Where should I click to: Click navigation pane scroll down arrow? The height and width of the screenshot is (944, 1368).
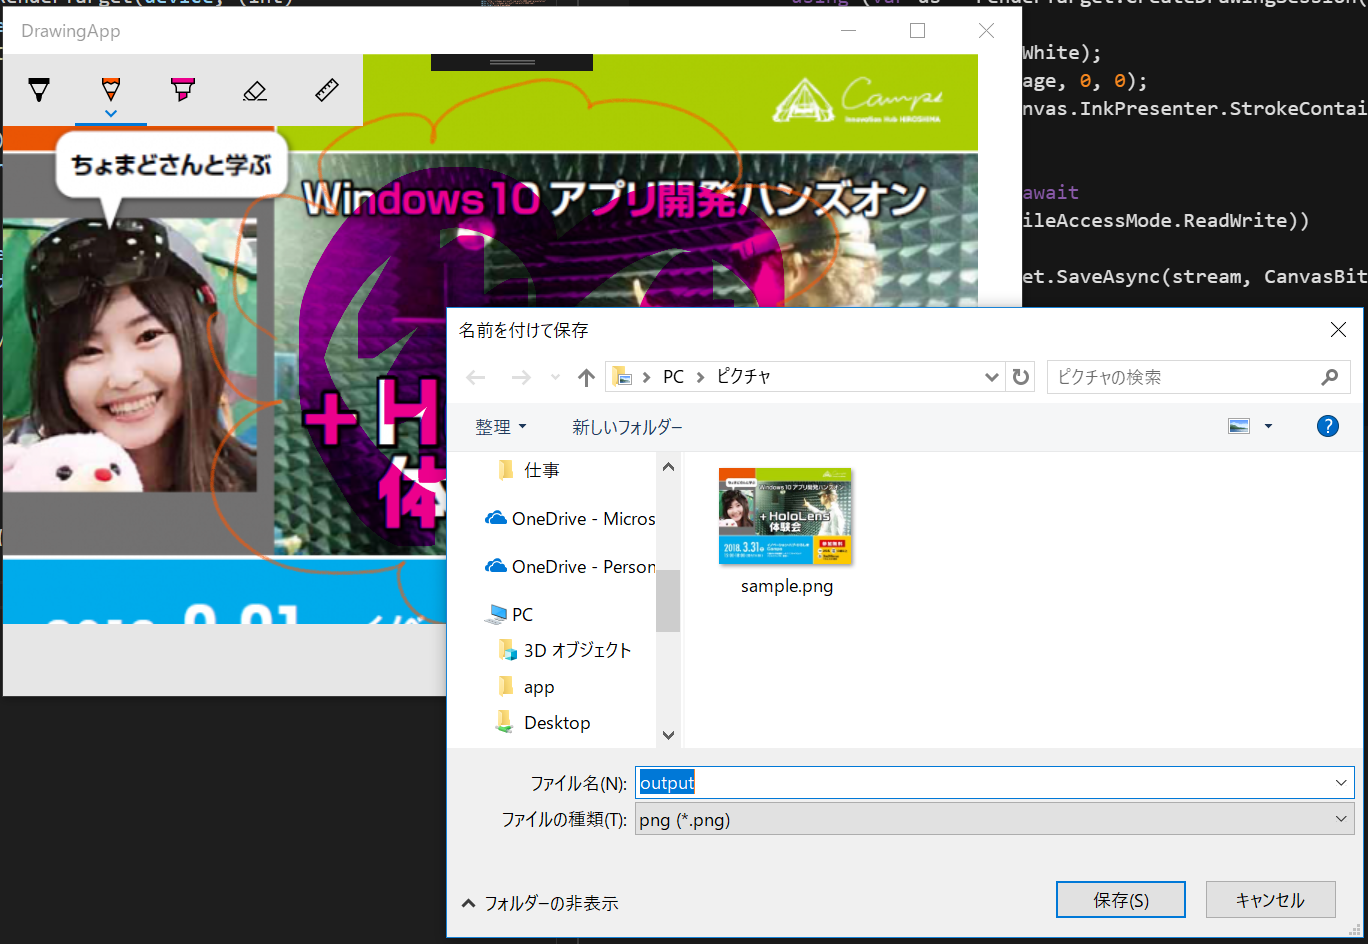(668, 735)
